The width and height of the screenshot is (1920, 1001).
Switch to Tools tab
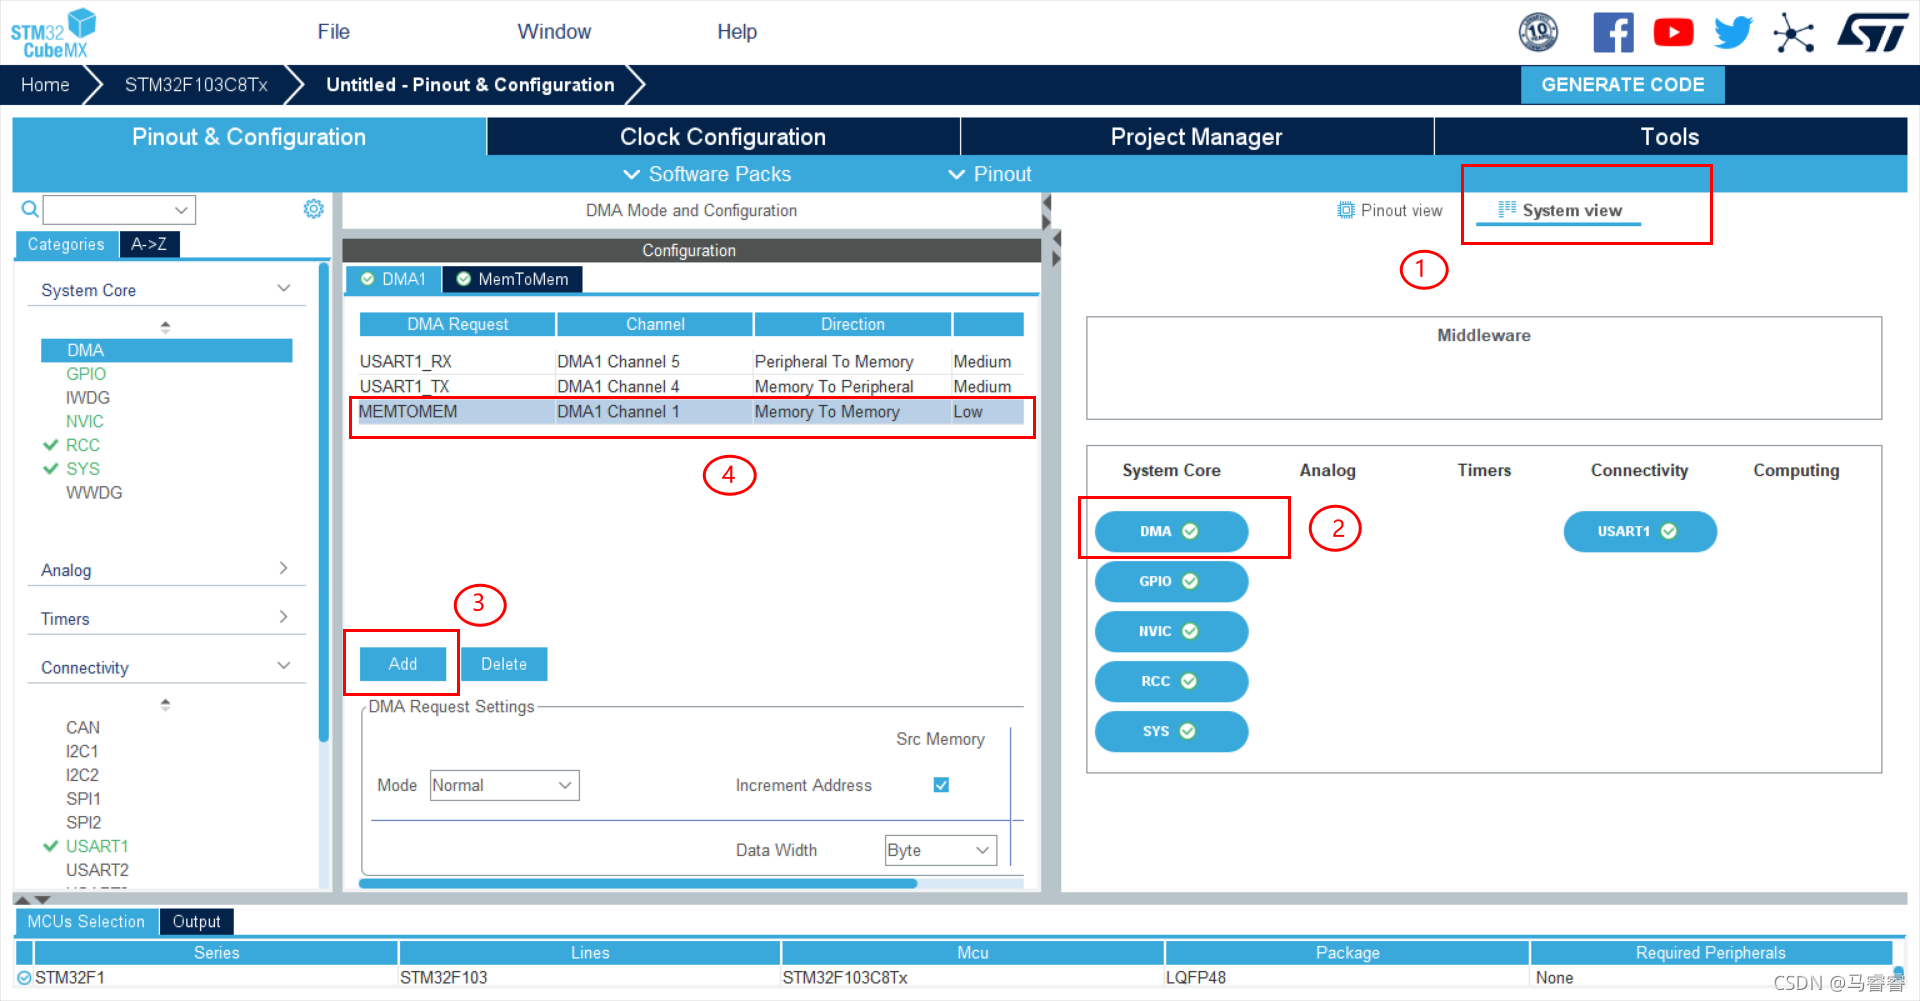coord(1670,137)
